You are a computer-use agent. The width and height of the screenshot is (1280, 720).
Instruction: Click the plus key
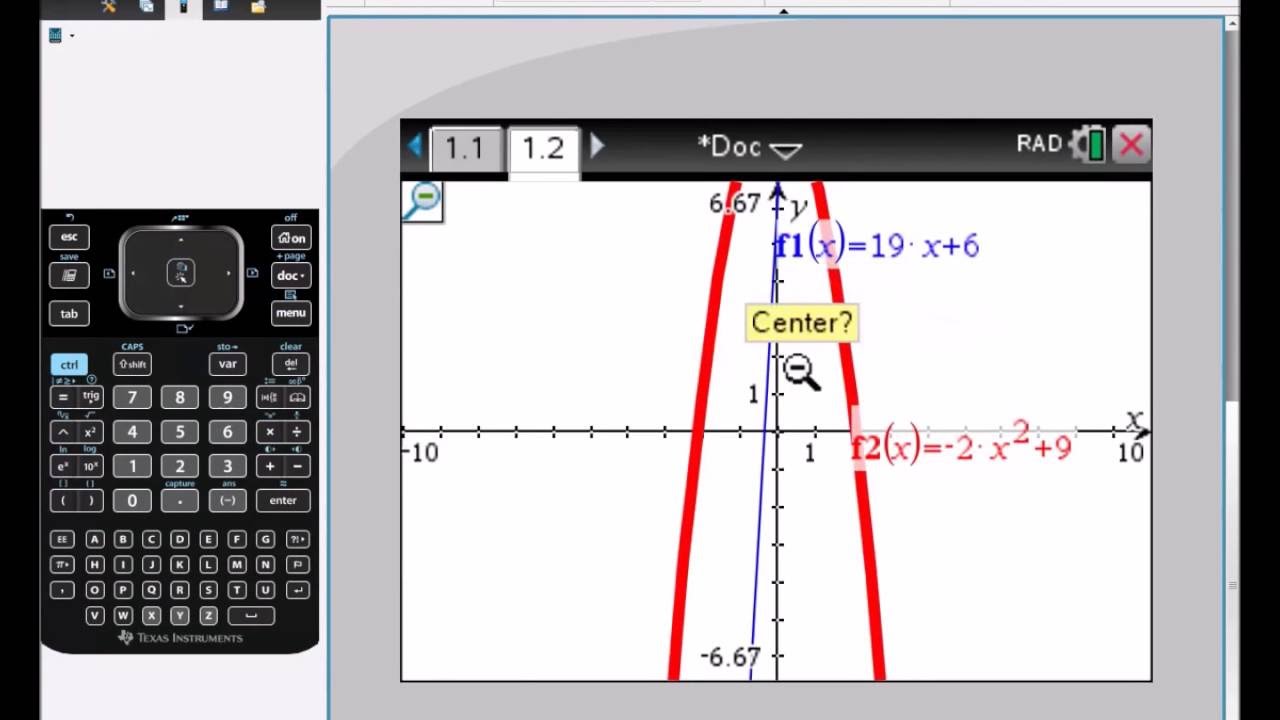pyautogui.click(x=269, y=466)
